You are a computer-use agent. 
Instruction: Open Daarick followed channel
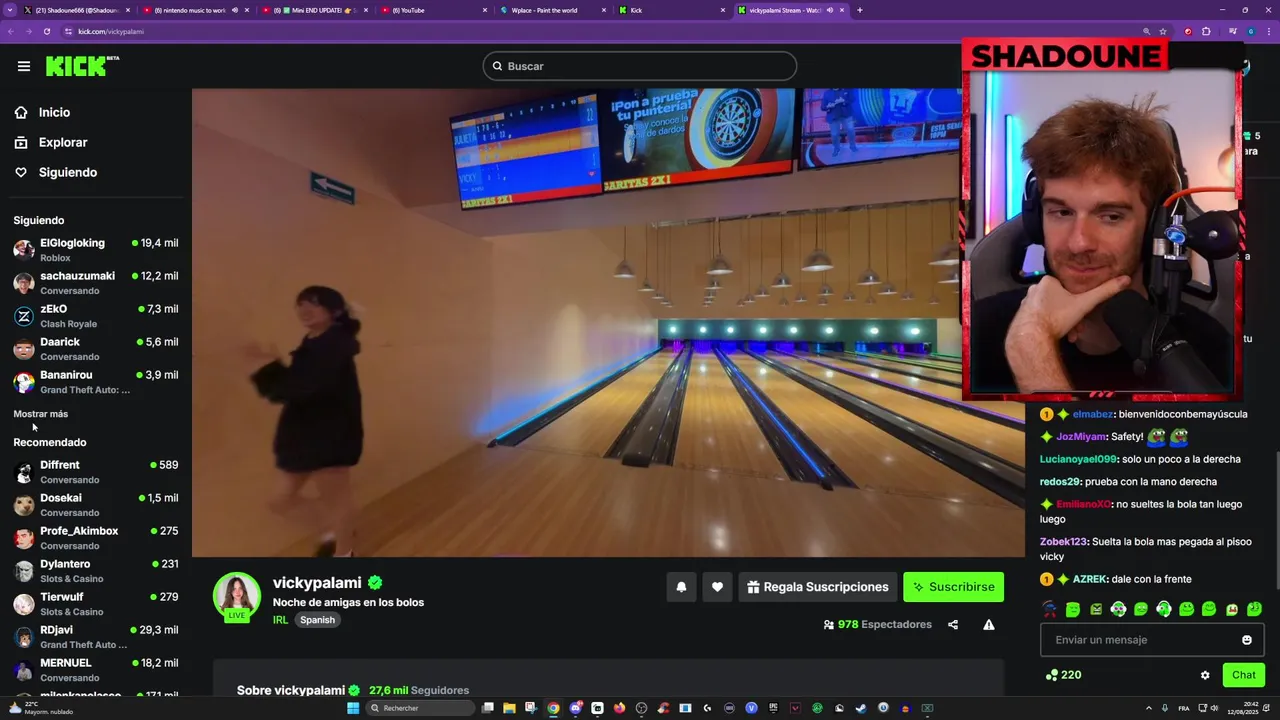(96, 349)
